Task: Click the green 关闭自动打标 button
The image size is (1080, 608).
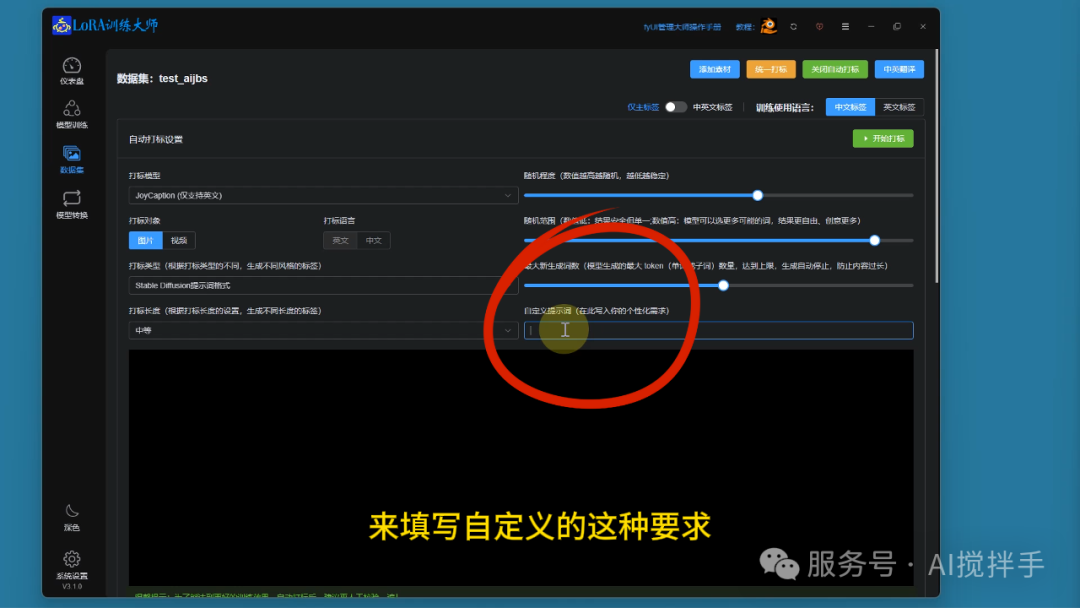Action: point(835,70)
